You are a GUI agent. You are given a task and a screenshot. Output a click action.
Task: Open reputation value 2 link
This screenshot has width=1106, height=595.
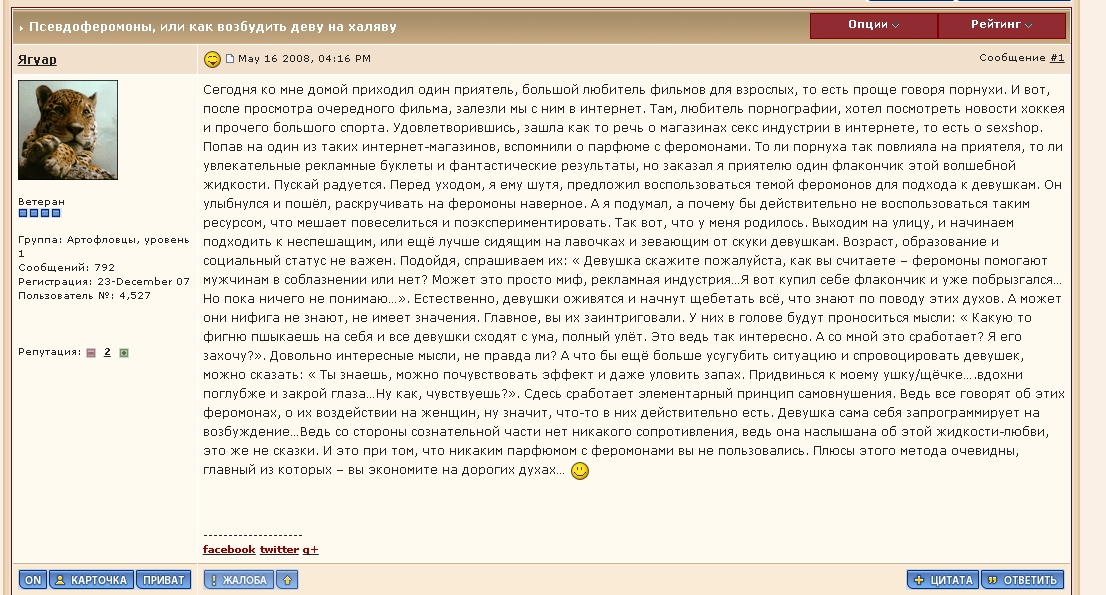pos(107,352)
